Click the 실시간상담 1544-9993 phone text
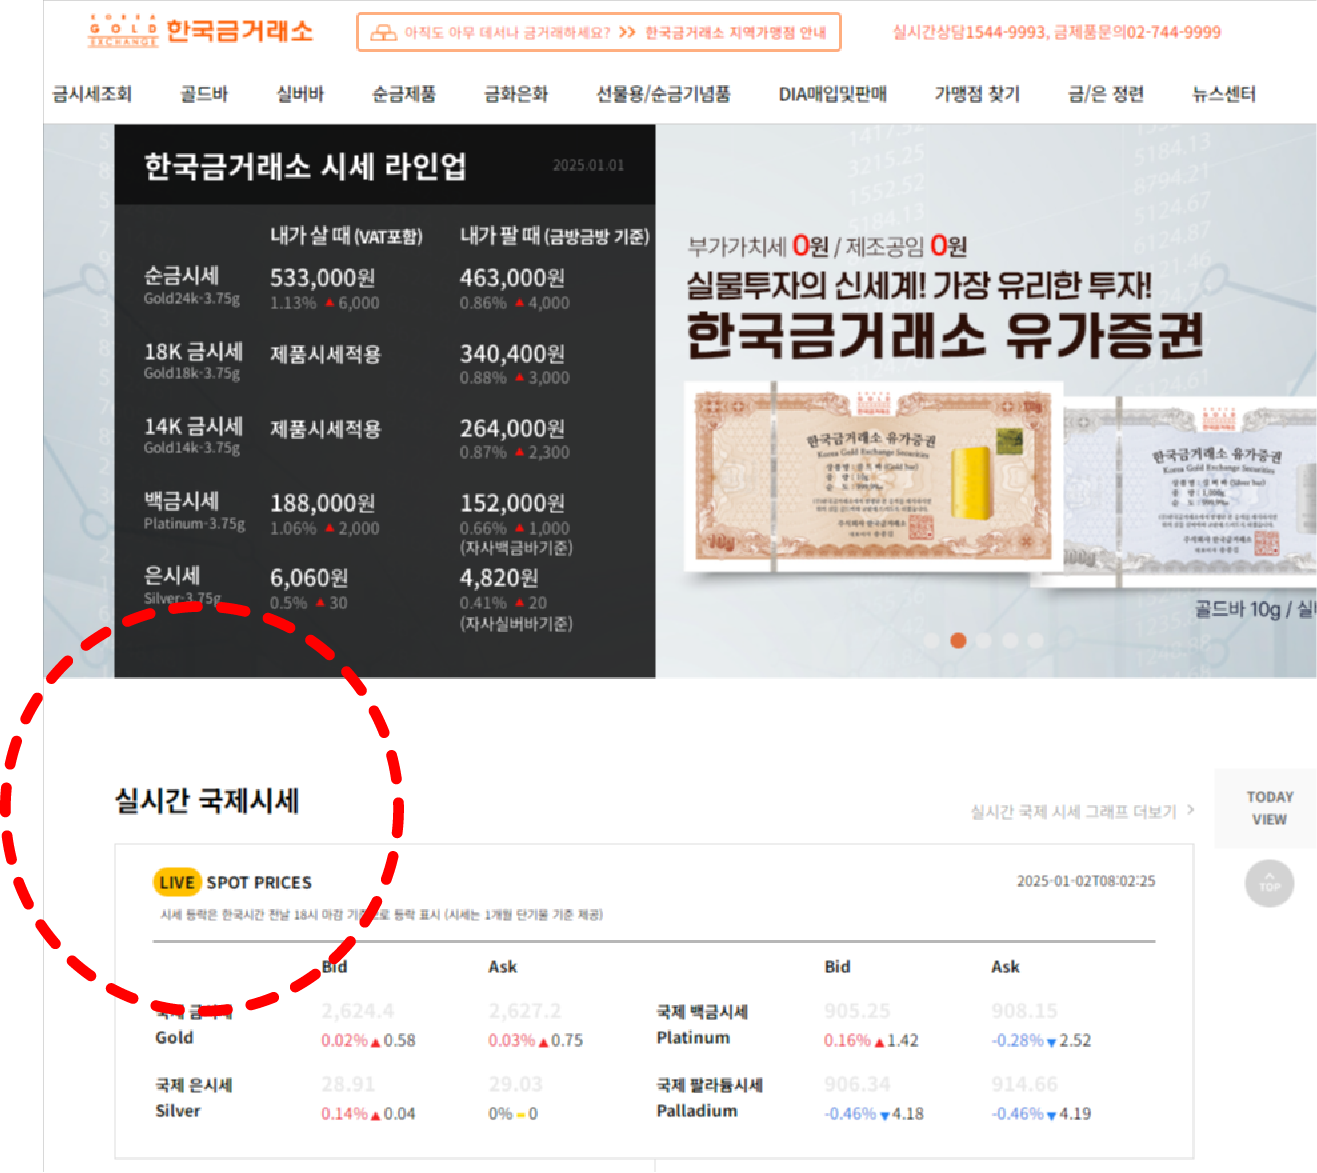Viewport: 1317px width, 1173px height. tap(969, 32)
